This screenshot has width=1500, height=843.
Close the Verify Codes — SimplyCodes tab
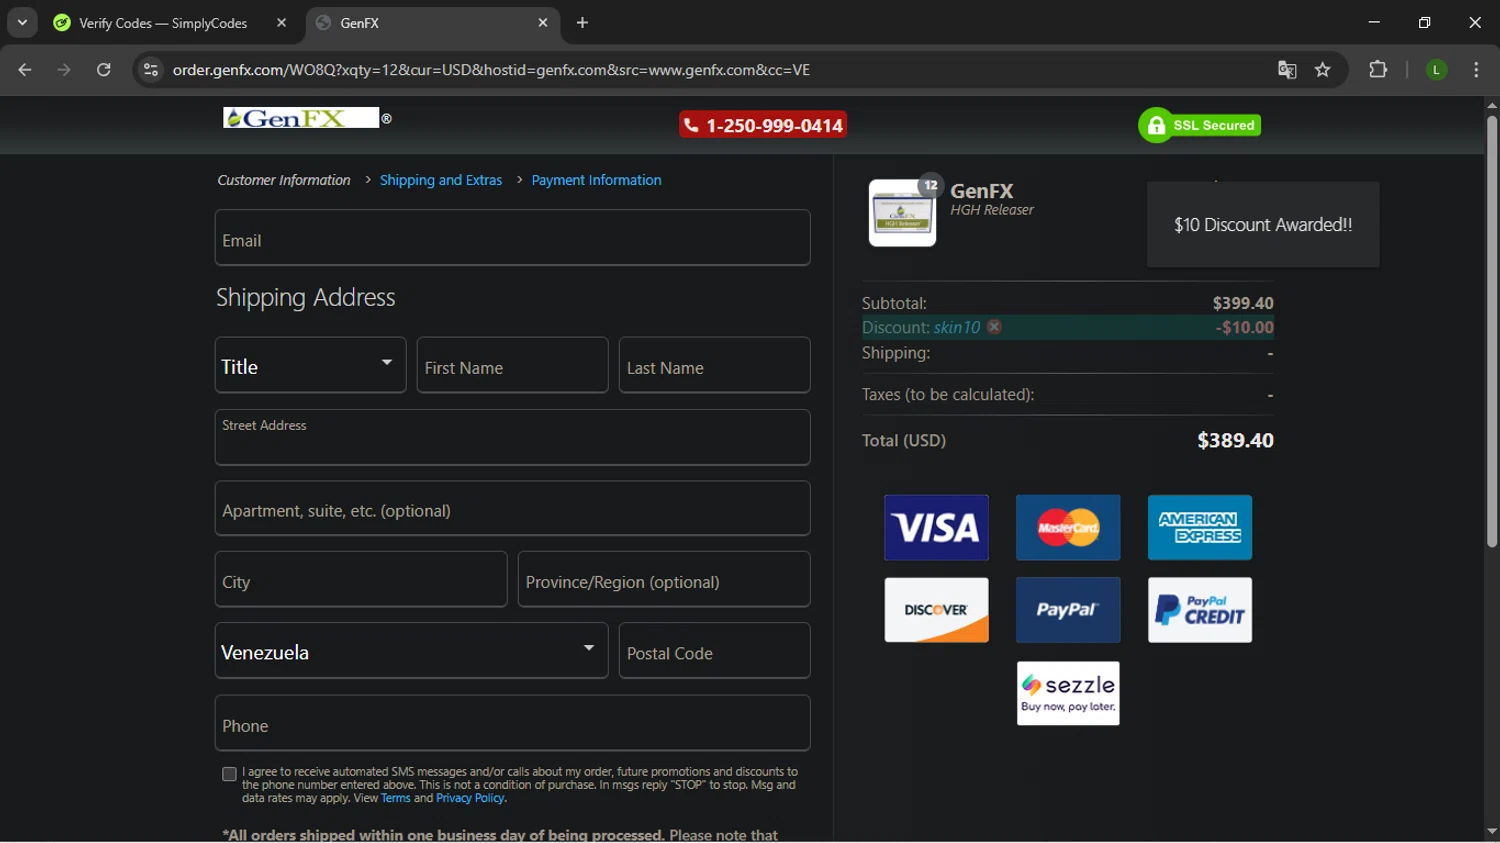281,23
